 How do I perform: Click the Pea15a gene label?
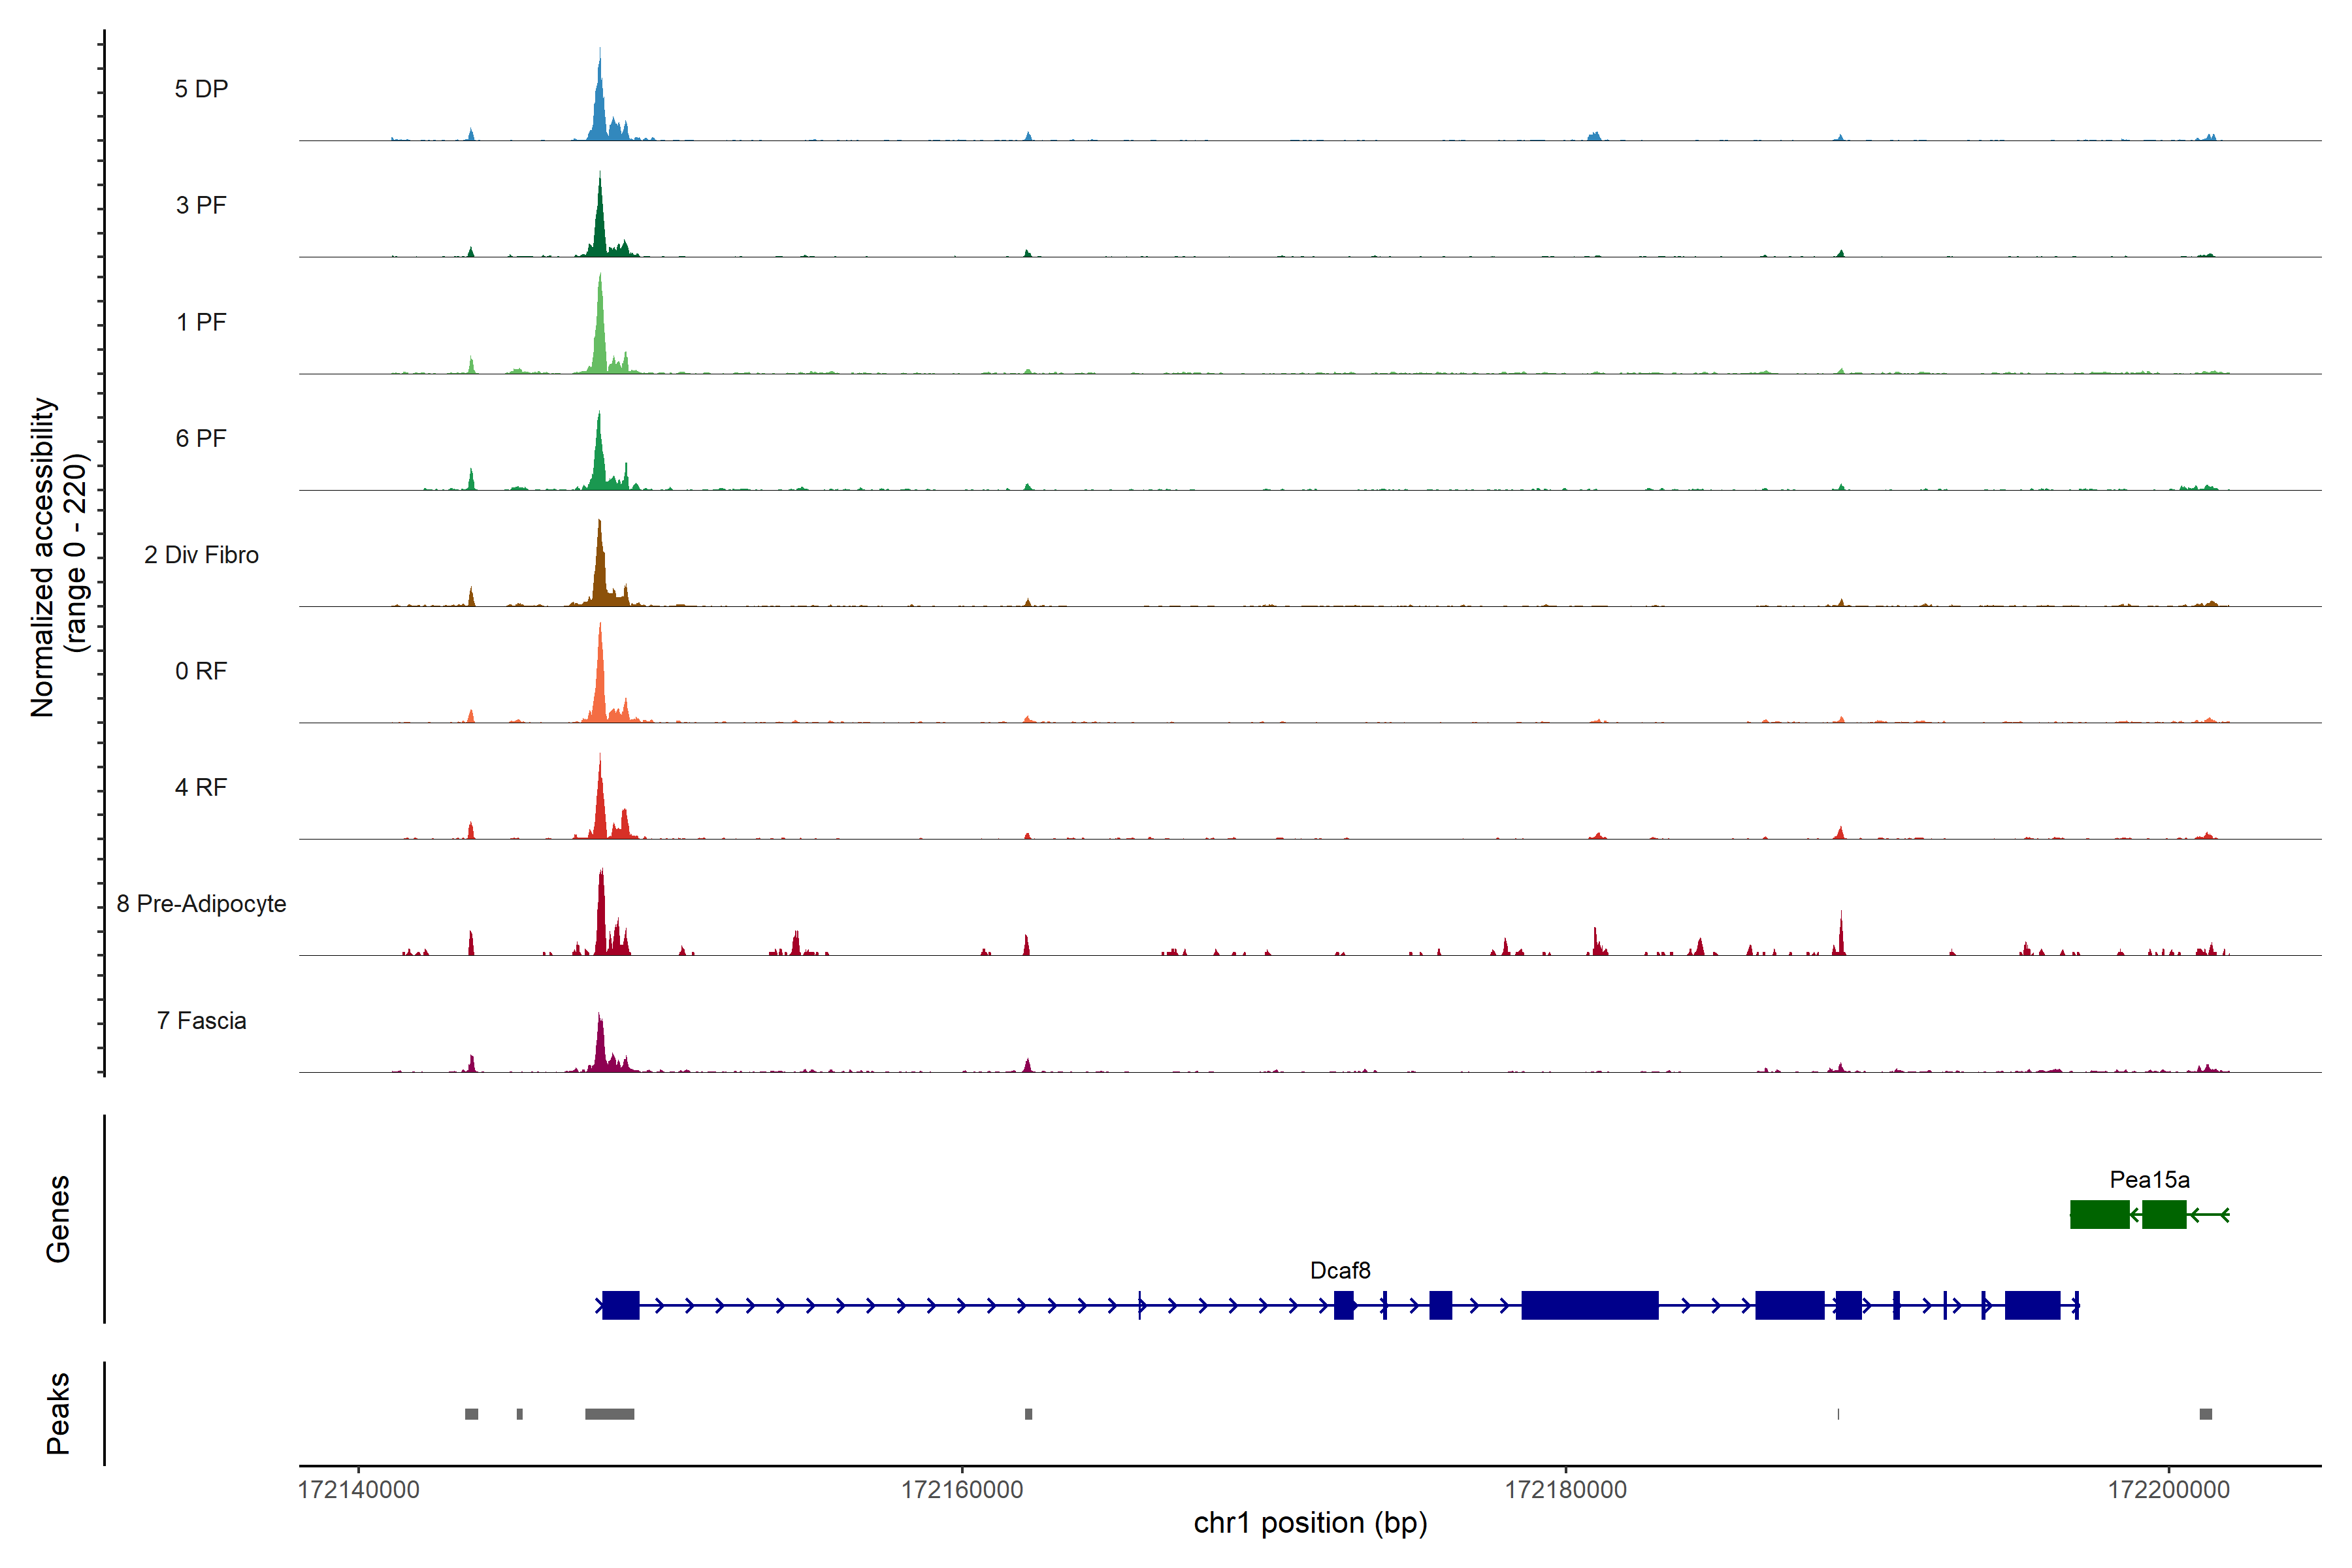click(x=2149, y=1180)
